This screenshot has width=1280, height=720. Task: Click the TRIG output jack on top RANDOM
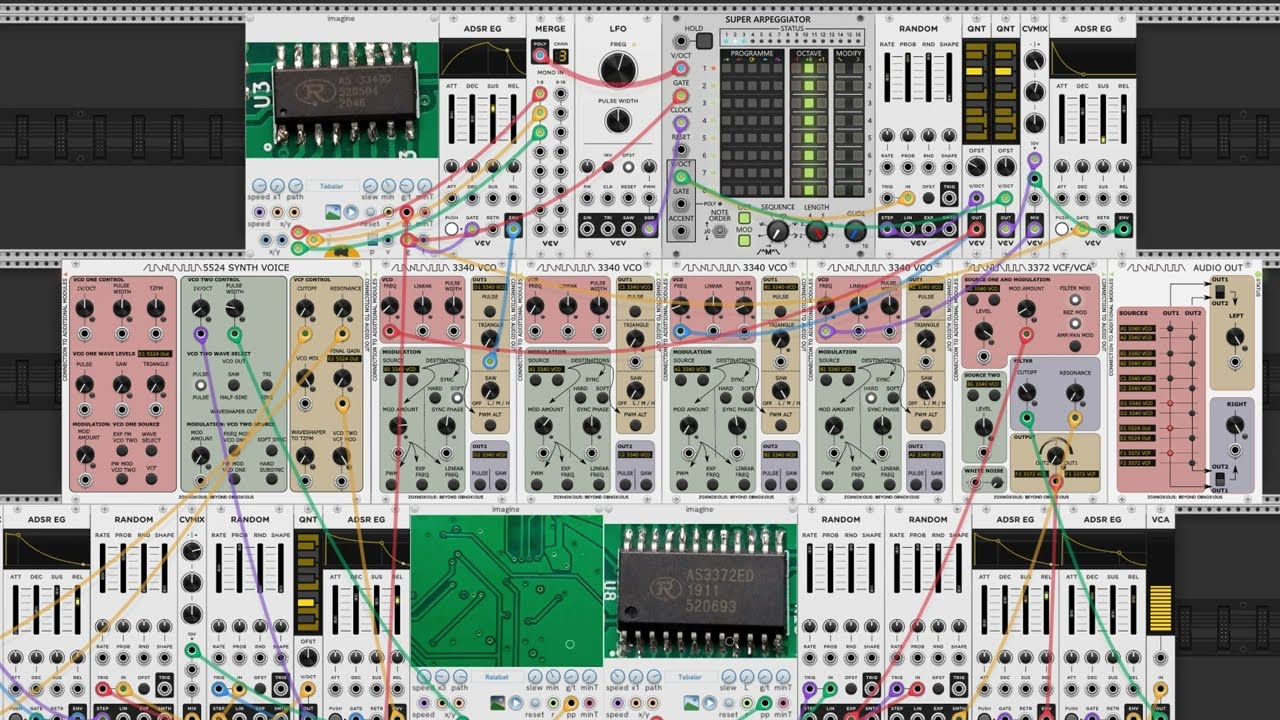pos(949,198)
